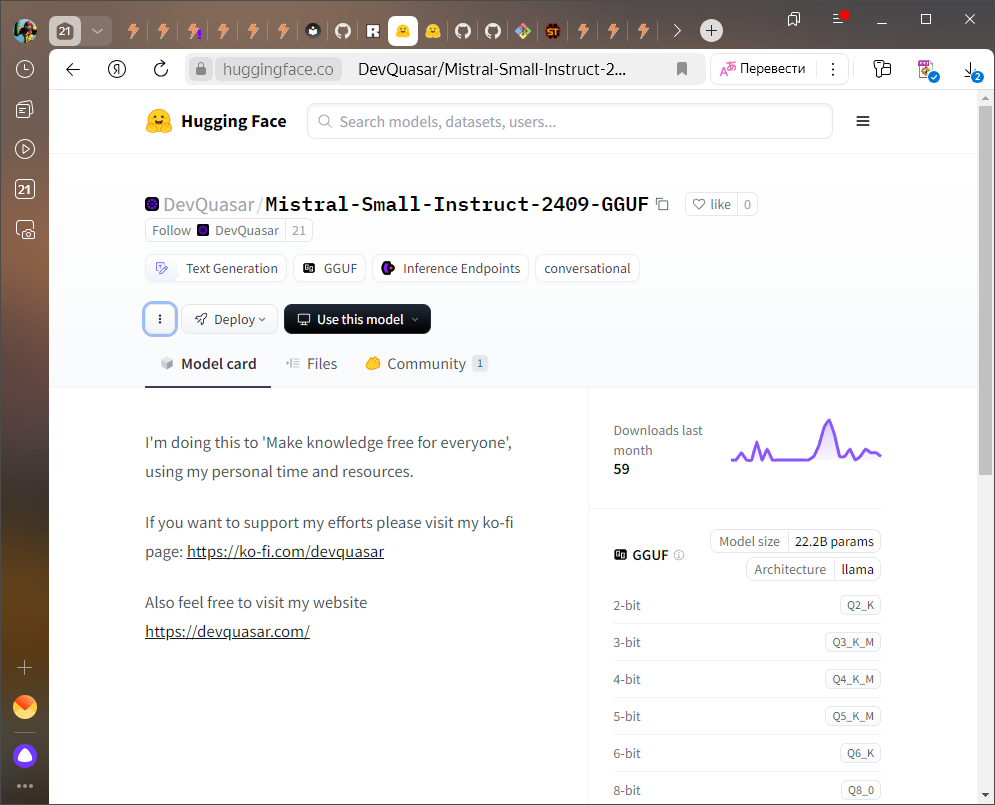Viewport: 995px width, 805px height.
Task: Open the extensions icon in the toolbar
Action: [882, 69]
